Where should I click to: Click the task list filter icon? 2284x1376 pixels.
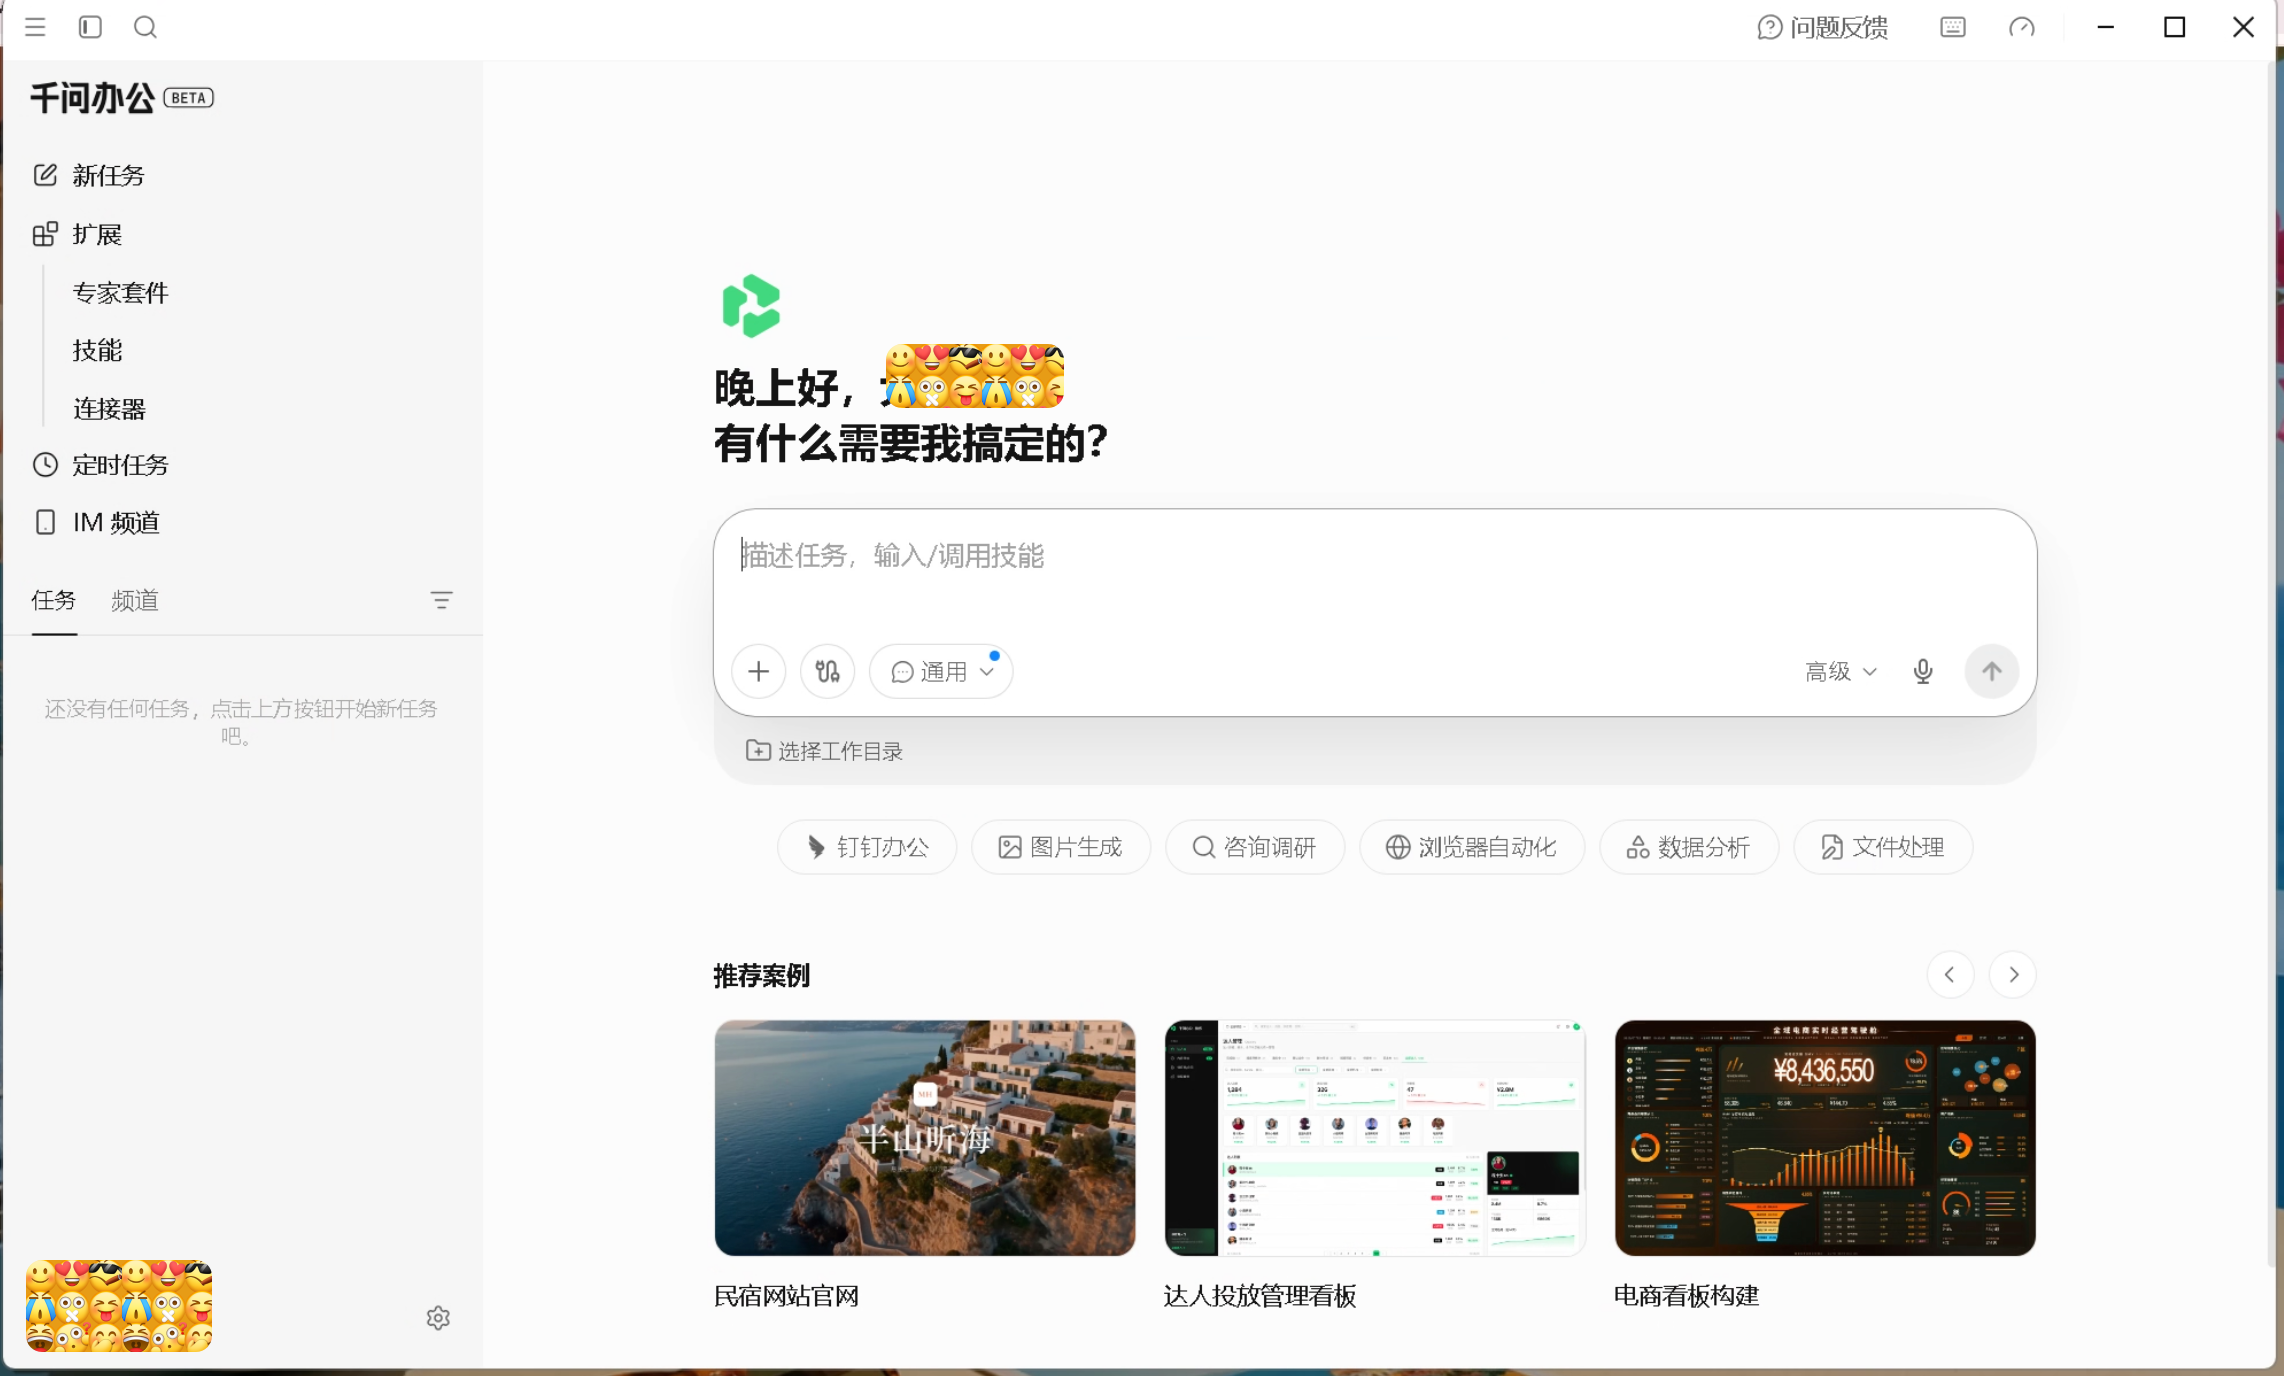click(441, 600)
